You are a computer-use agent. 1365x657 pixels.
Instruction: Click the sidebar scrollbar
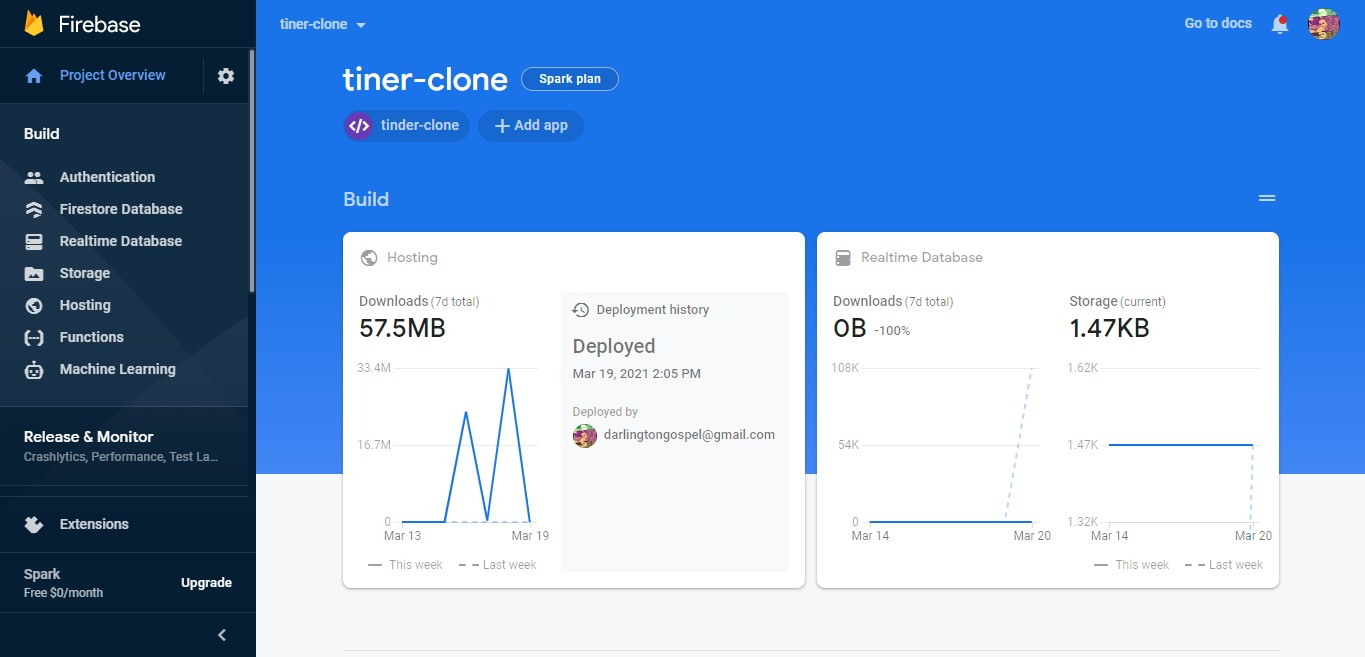[252, 170]
